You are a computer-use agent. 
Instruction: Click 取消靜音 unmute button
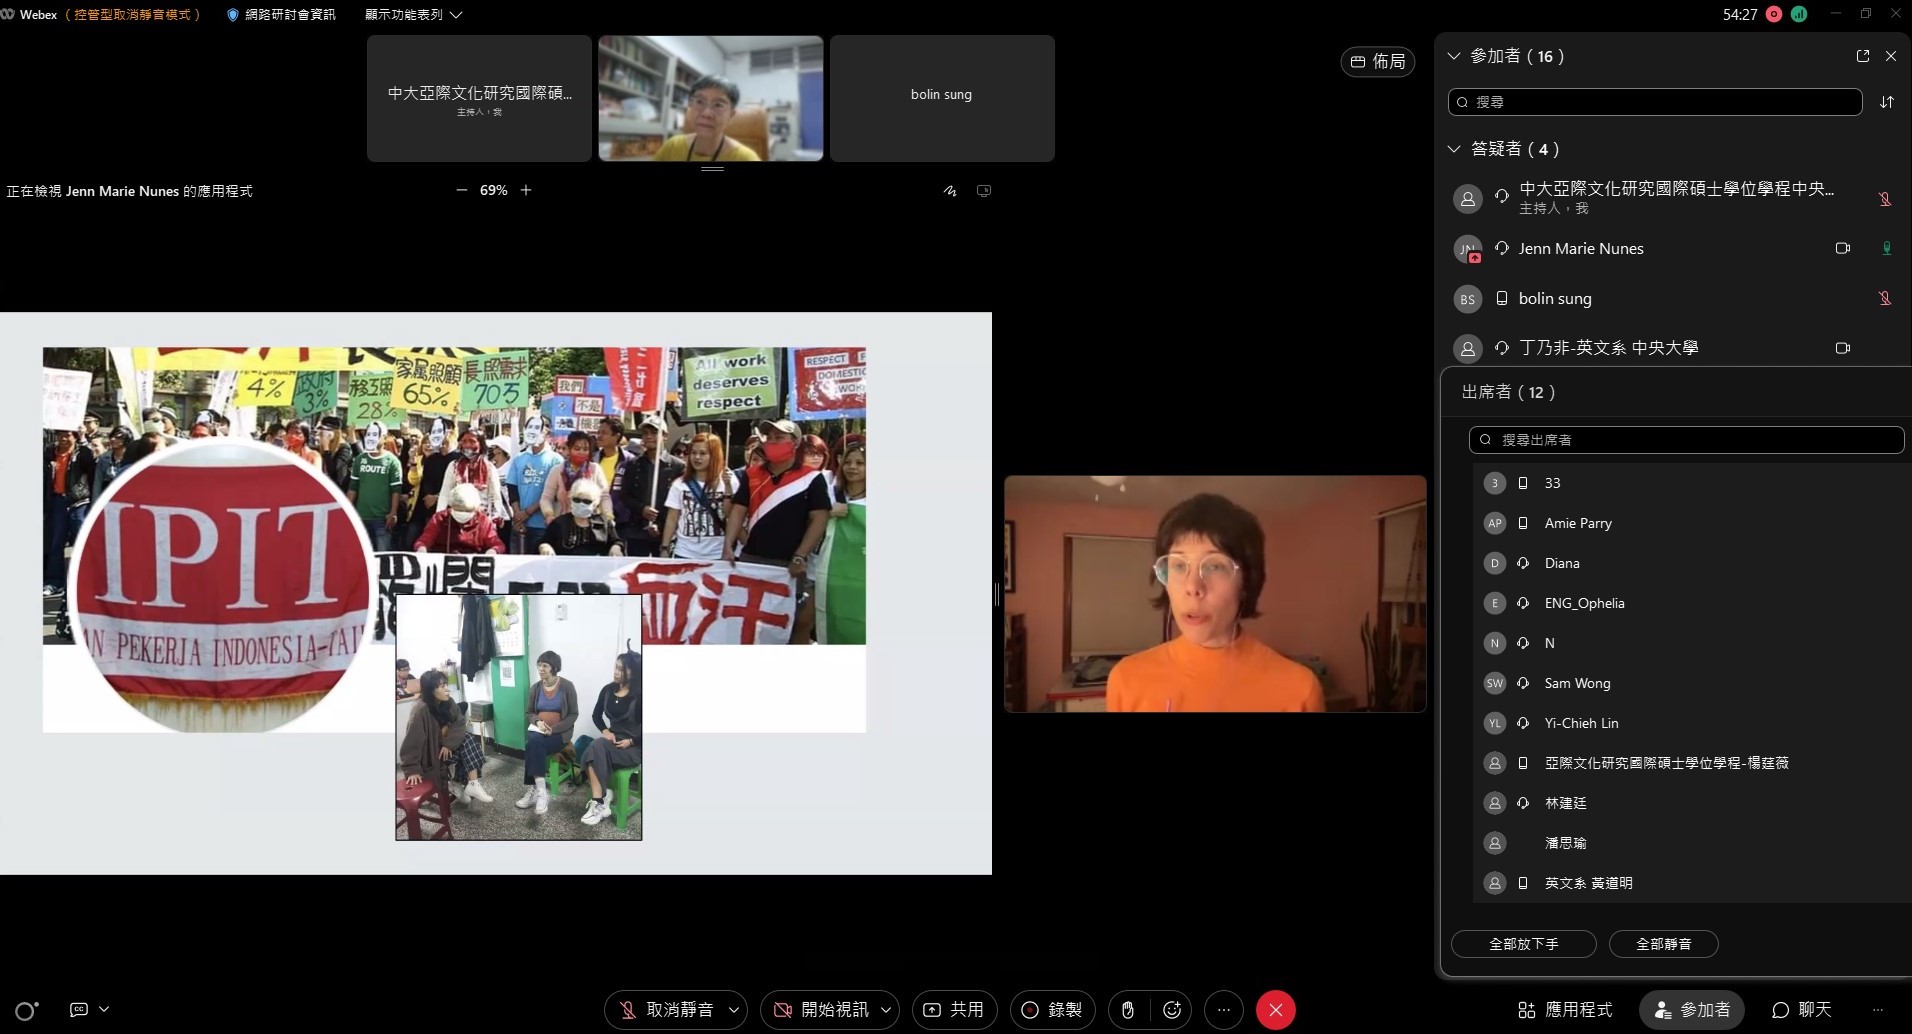point(665,1010)
